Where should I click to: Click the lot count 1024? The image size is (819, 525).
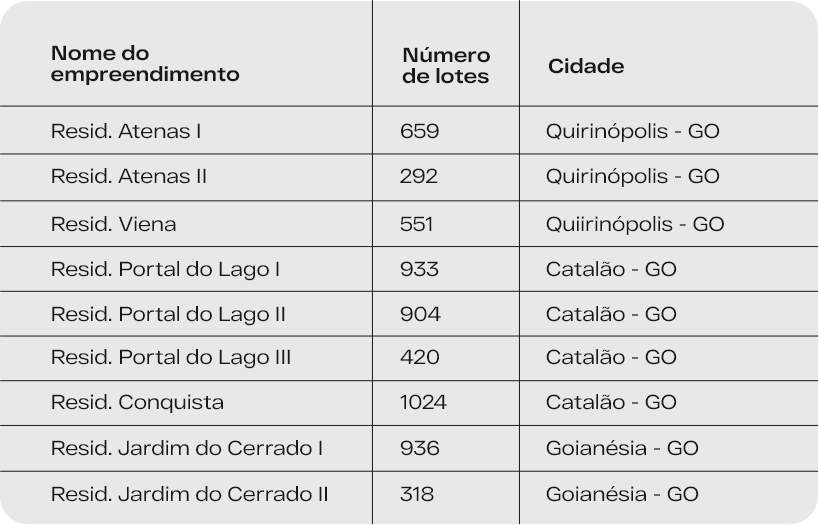423,402
